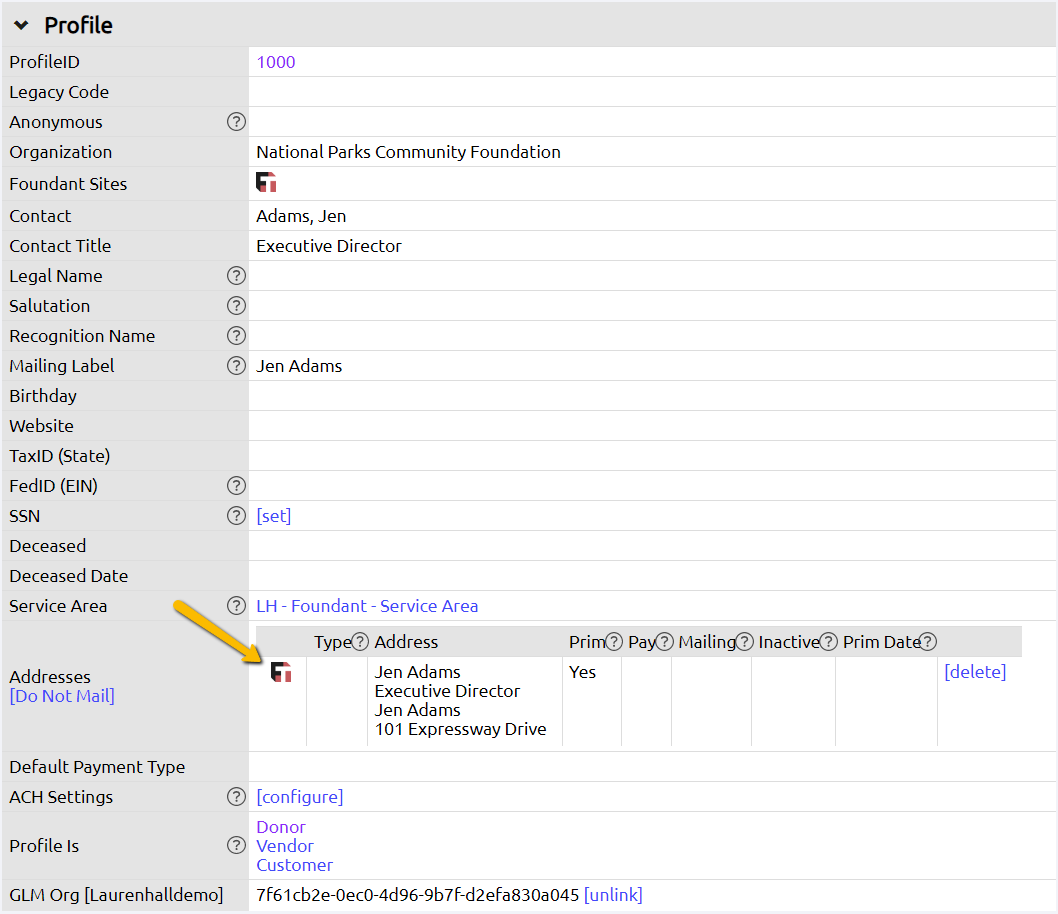Open the help icon next to Anonymous
The image size is (1058, 914).
(x=236, y=121)
